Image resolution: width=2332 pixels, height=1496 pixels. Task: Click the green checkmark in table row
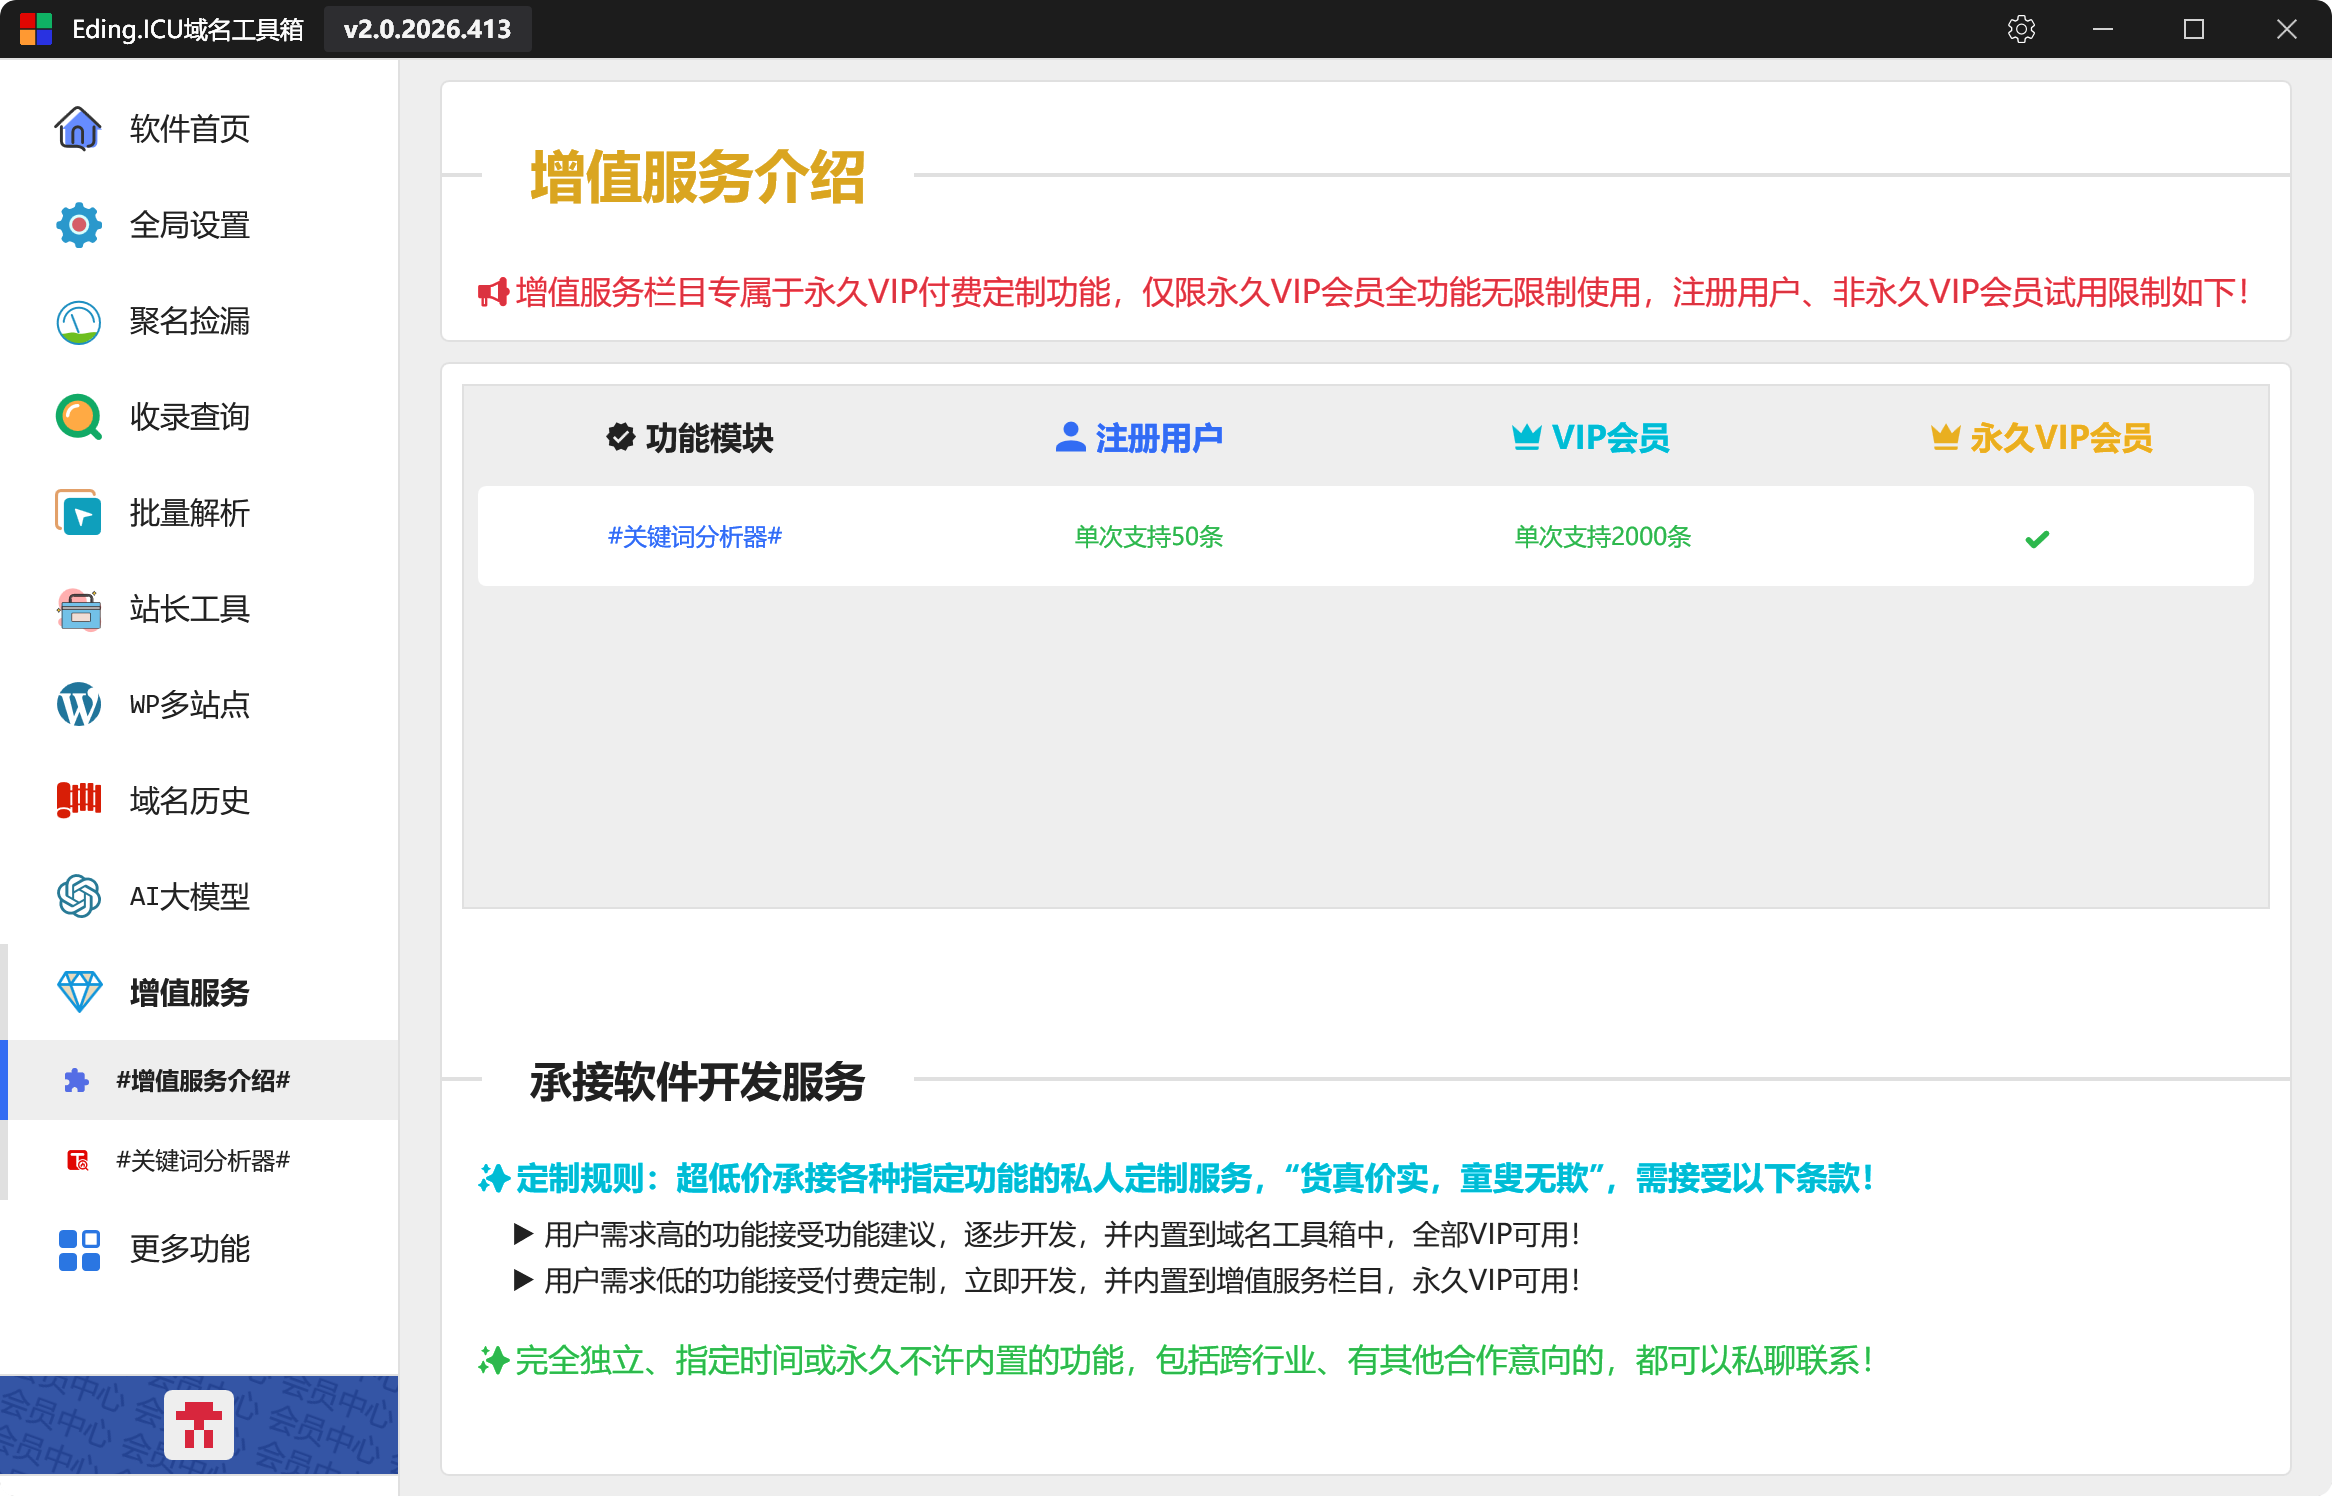pyautogui.click(x=2037, y=539)
